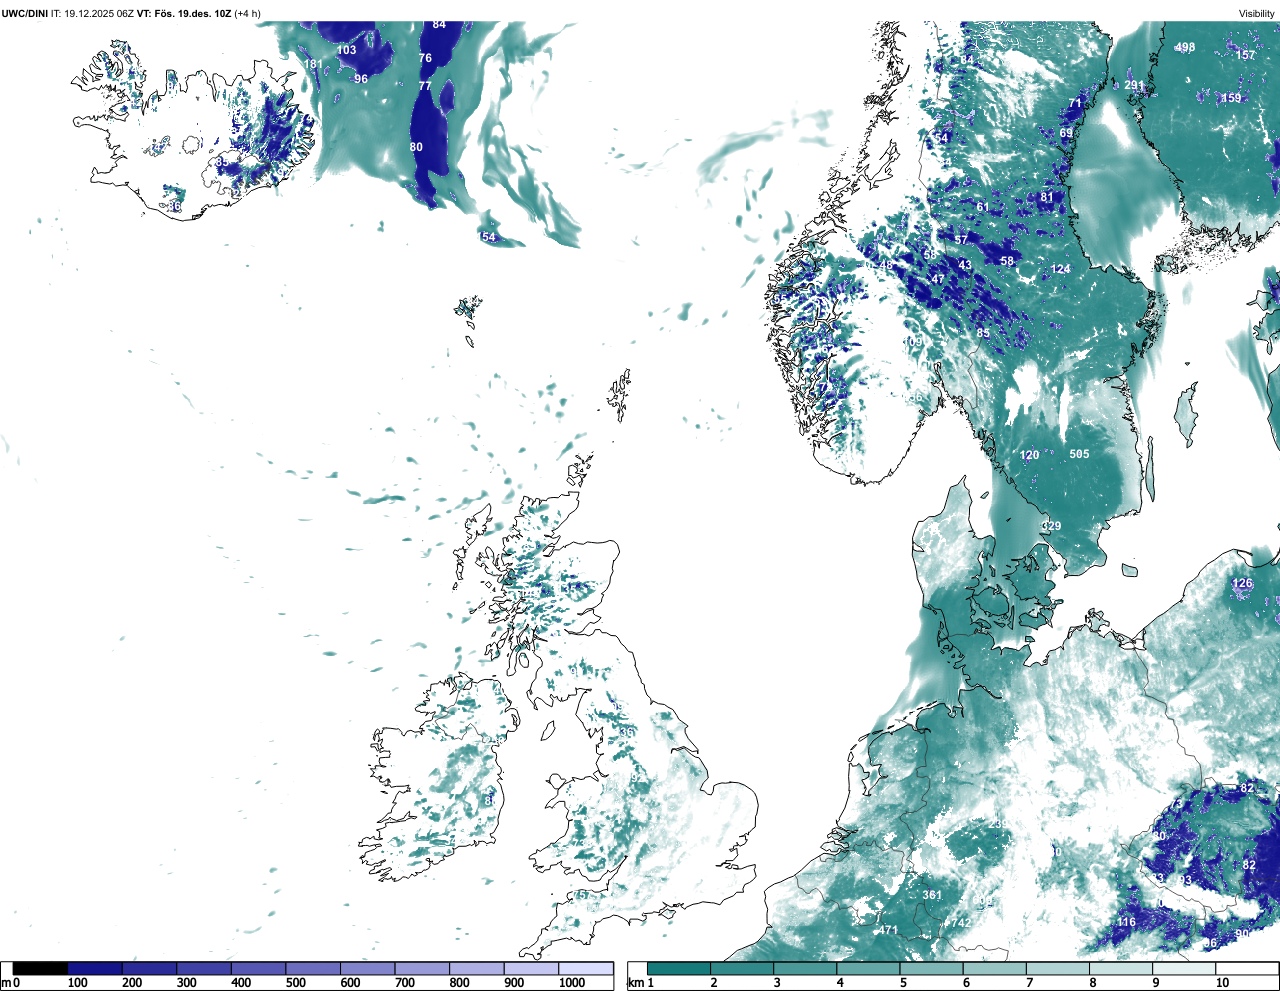Click the 'km' unit label on the legend

point(634,983)
